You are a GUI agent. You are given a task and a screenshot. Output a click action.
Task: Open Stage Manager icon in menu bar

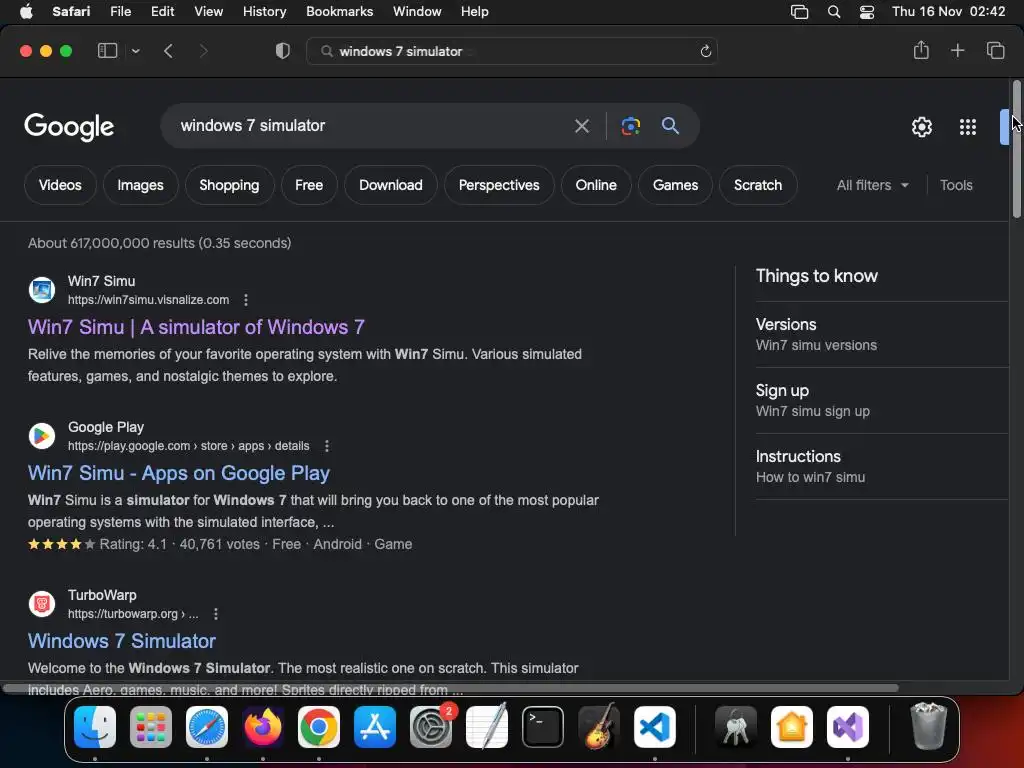pyautogui.click(x=799, y=12)
